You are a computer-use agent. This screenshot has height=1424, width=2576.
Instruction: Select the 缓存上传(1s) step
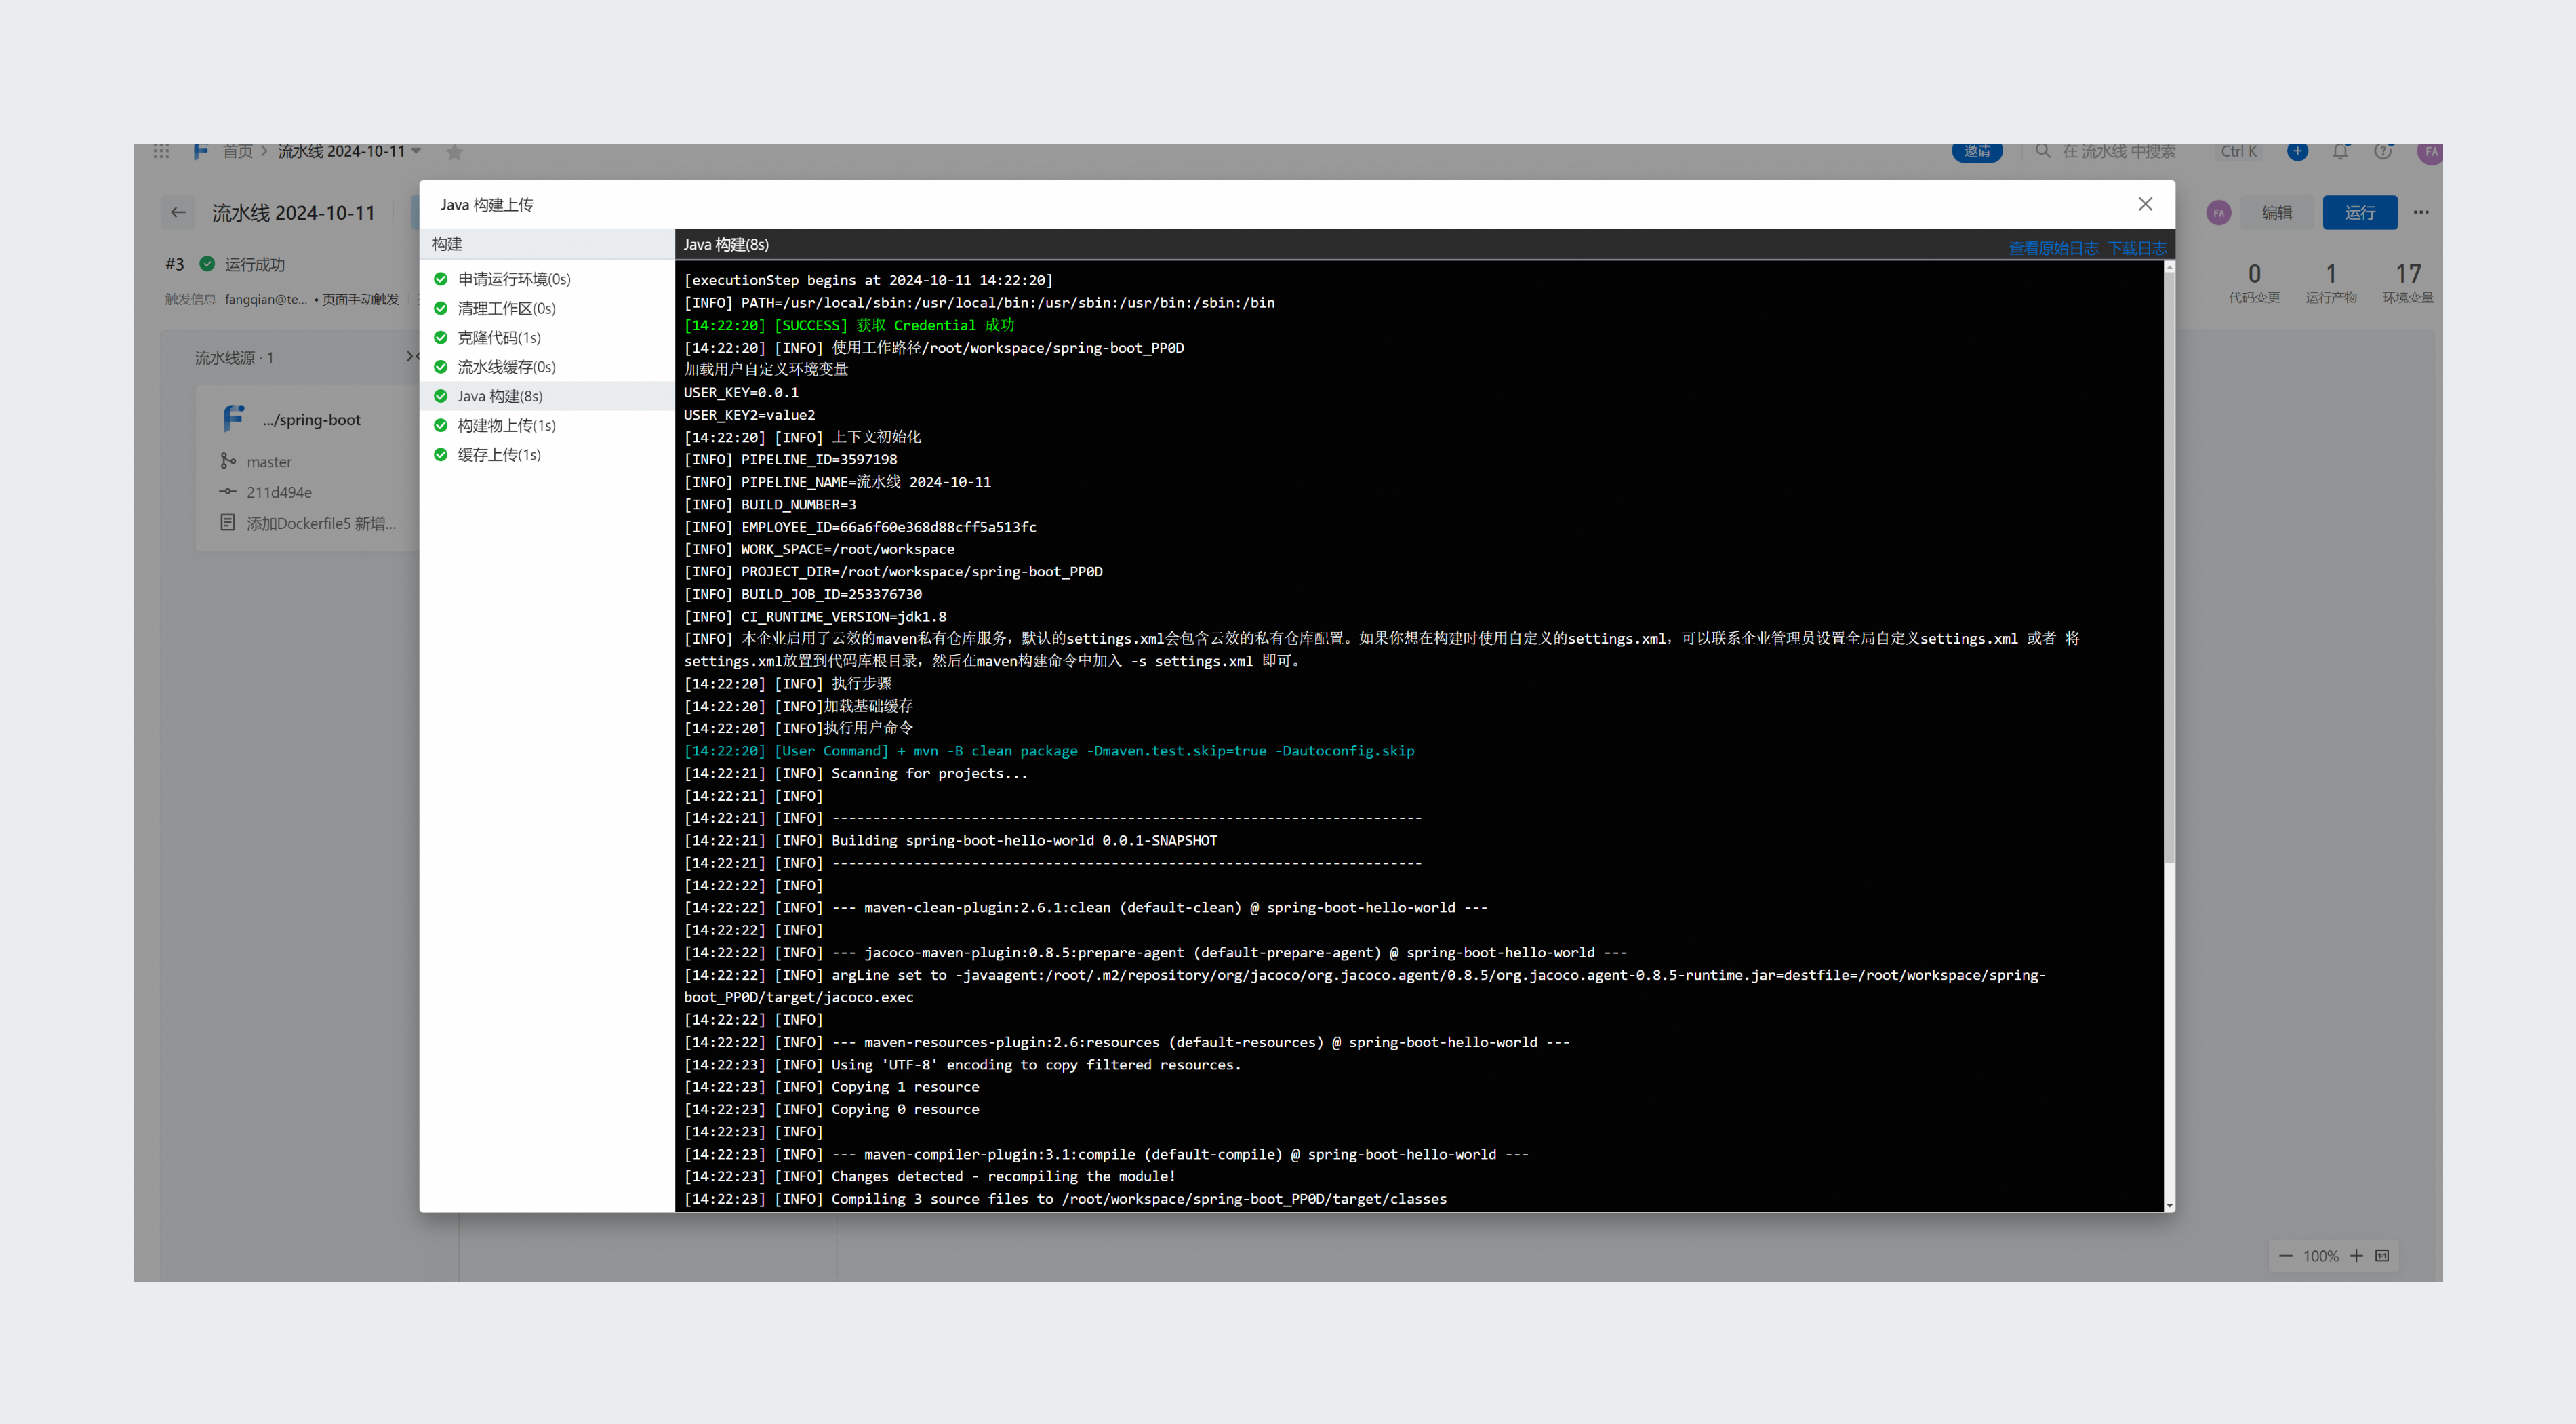click(x=547, y=454)
